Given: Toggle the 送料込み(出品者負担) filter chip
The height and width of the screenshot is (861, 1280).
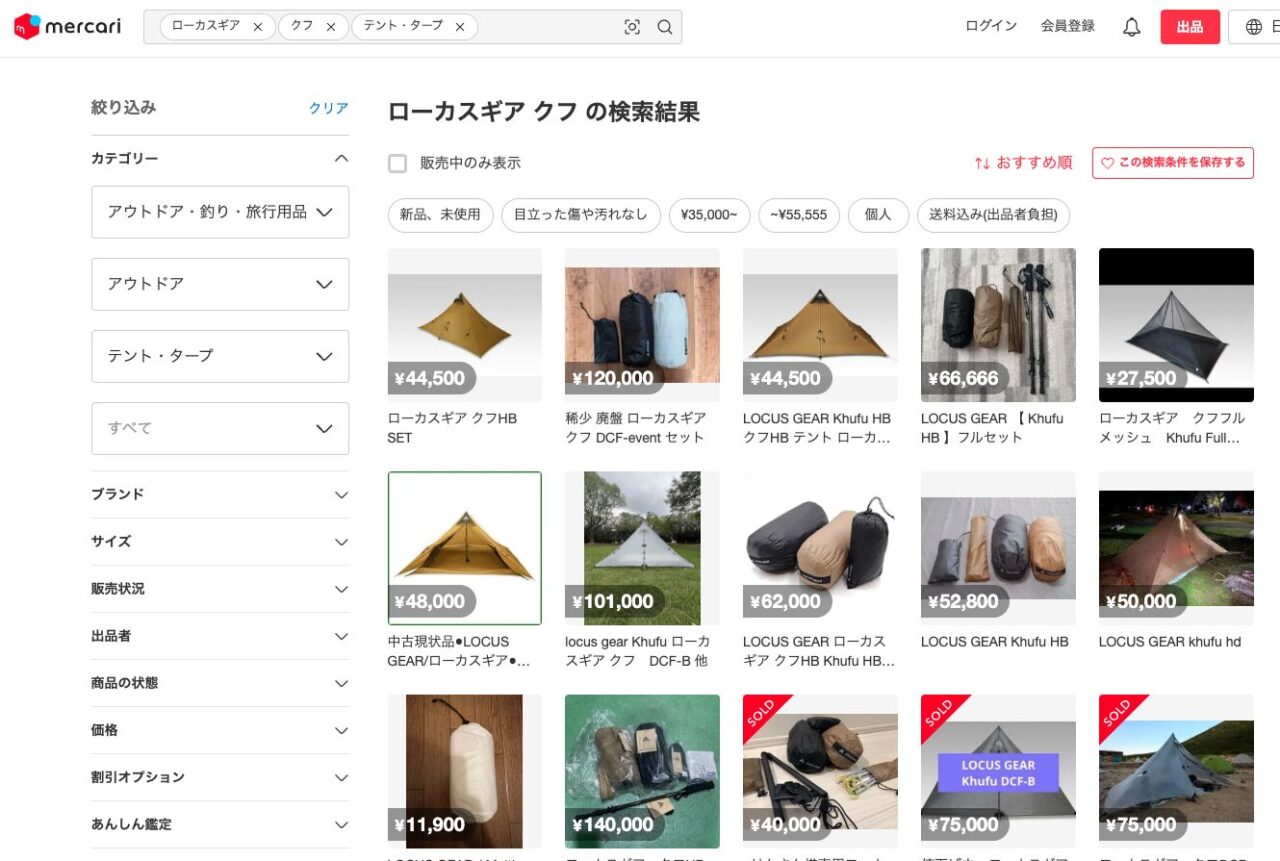Looking at the screenshot, I should 993,215.
